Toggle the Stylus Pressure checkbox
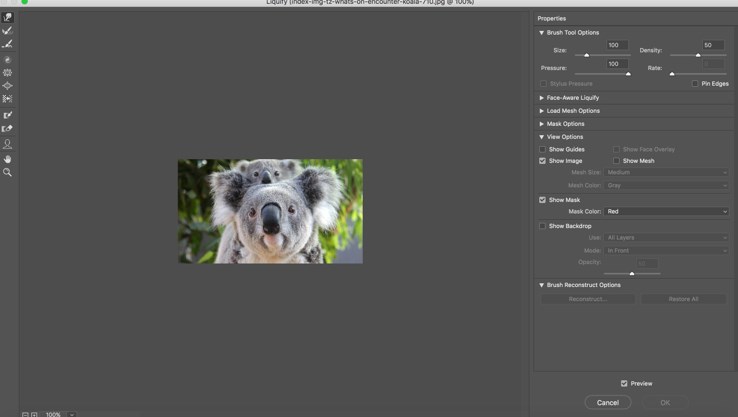The width and height of the screenshot is (738, 417). point(544,84)
